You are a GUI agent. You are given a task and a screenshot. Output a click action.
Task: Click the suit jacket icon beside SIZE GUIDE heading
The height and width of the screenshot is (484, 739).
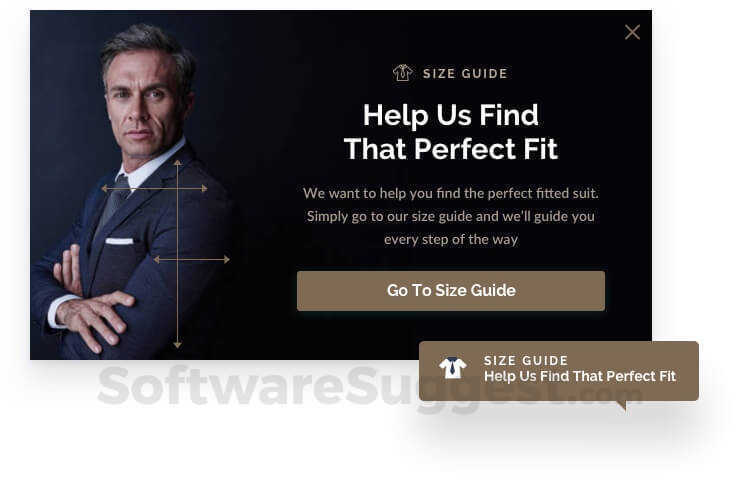(x=402, y=73)
